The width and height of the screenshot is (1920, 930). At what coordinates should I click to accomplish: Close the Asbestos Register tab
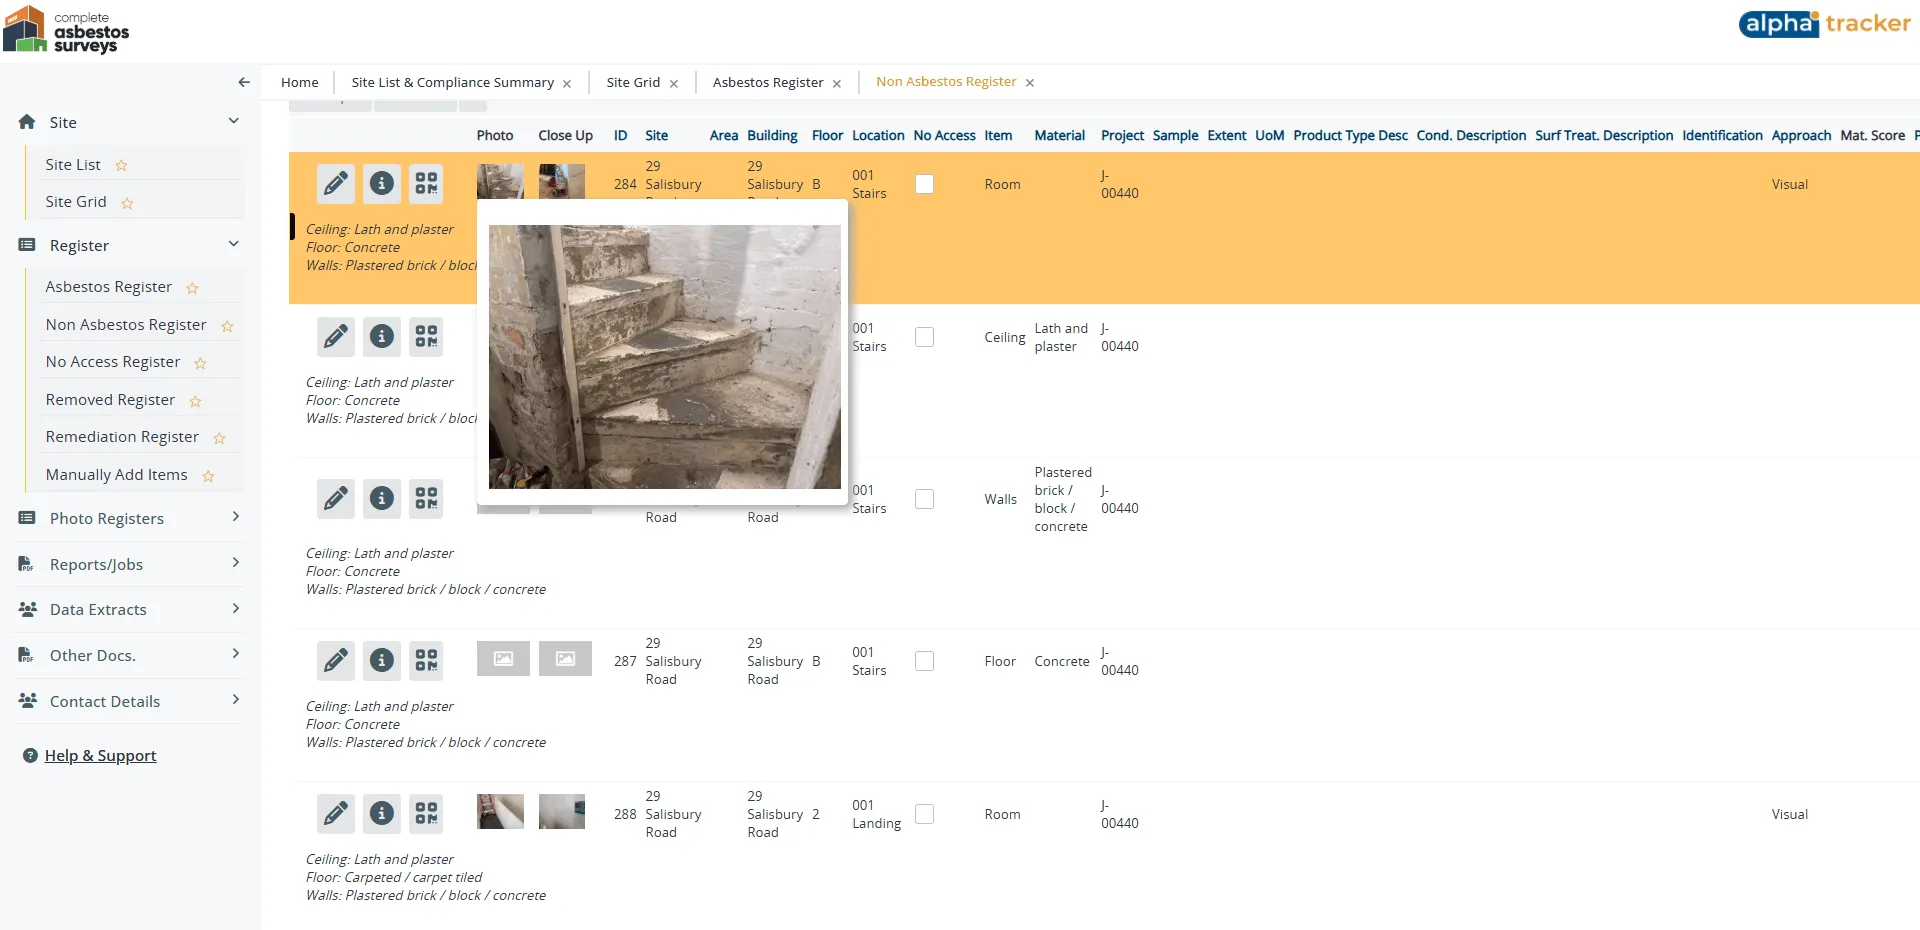(837, 84)
